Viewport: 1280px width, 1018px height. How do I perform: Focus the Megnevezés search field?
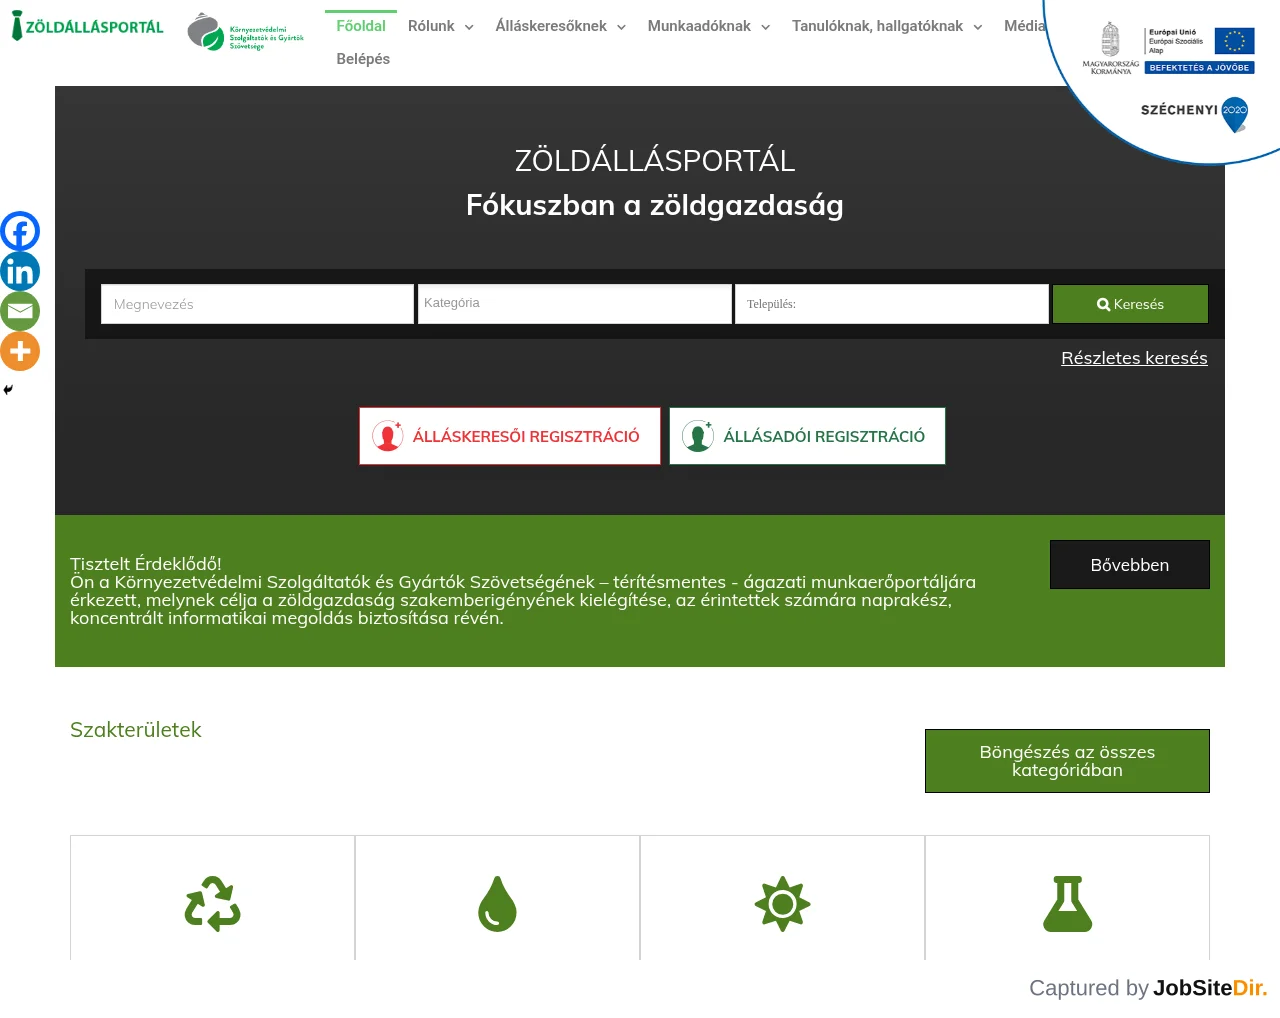pyautogui.click(x=257, y=304)
